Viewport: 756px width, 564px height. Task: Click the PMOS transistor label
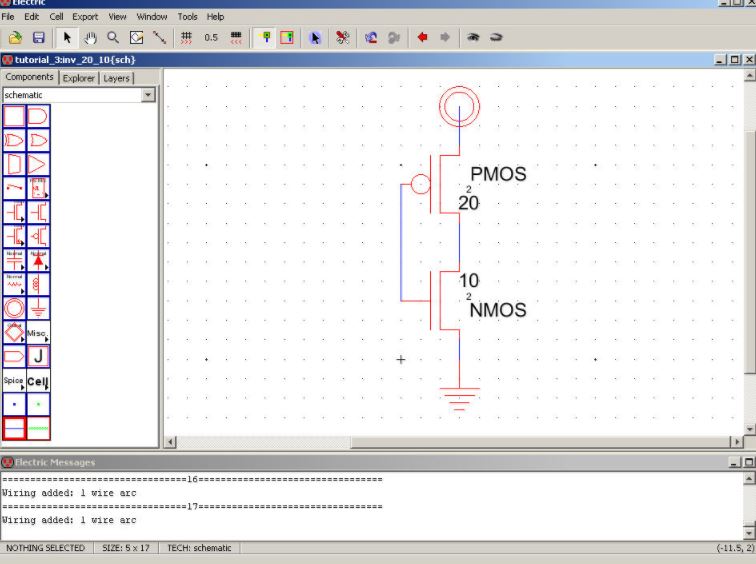click(497, 174)
